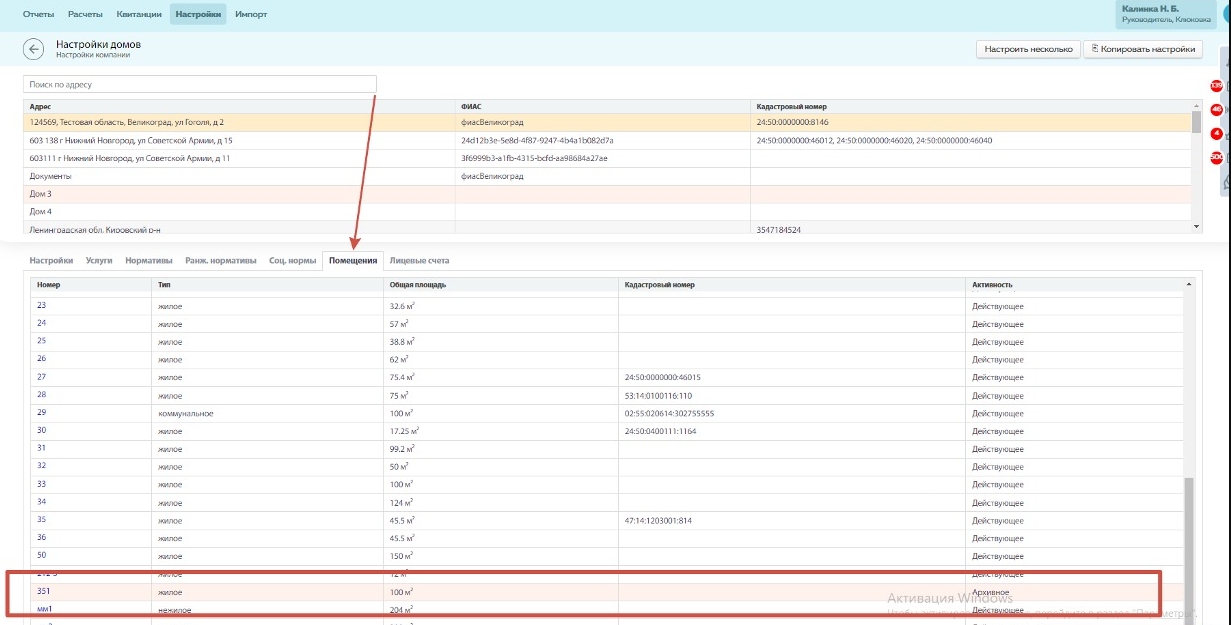
Task: Click the red 4 notification badge
Action: [x=1217, y=134]
